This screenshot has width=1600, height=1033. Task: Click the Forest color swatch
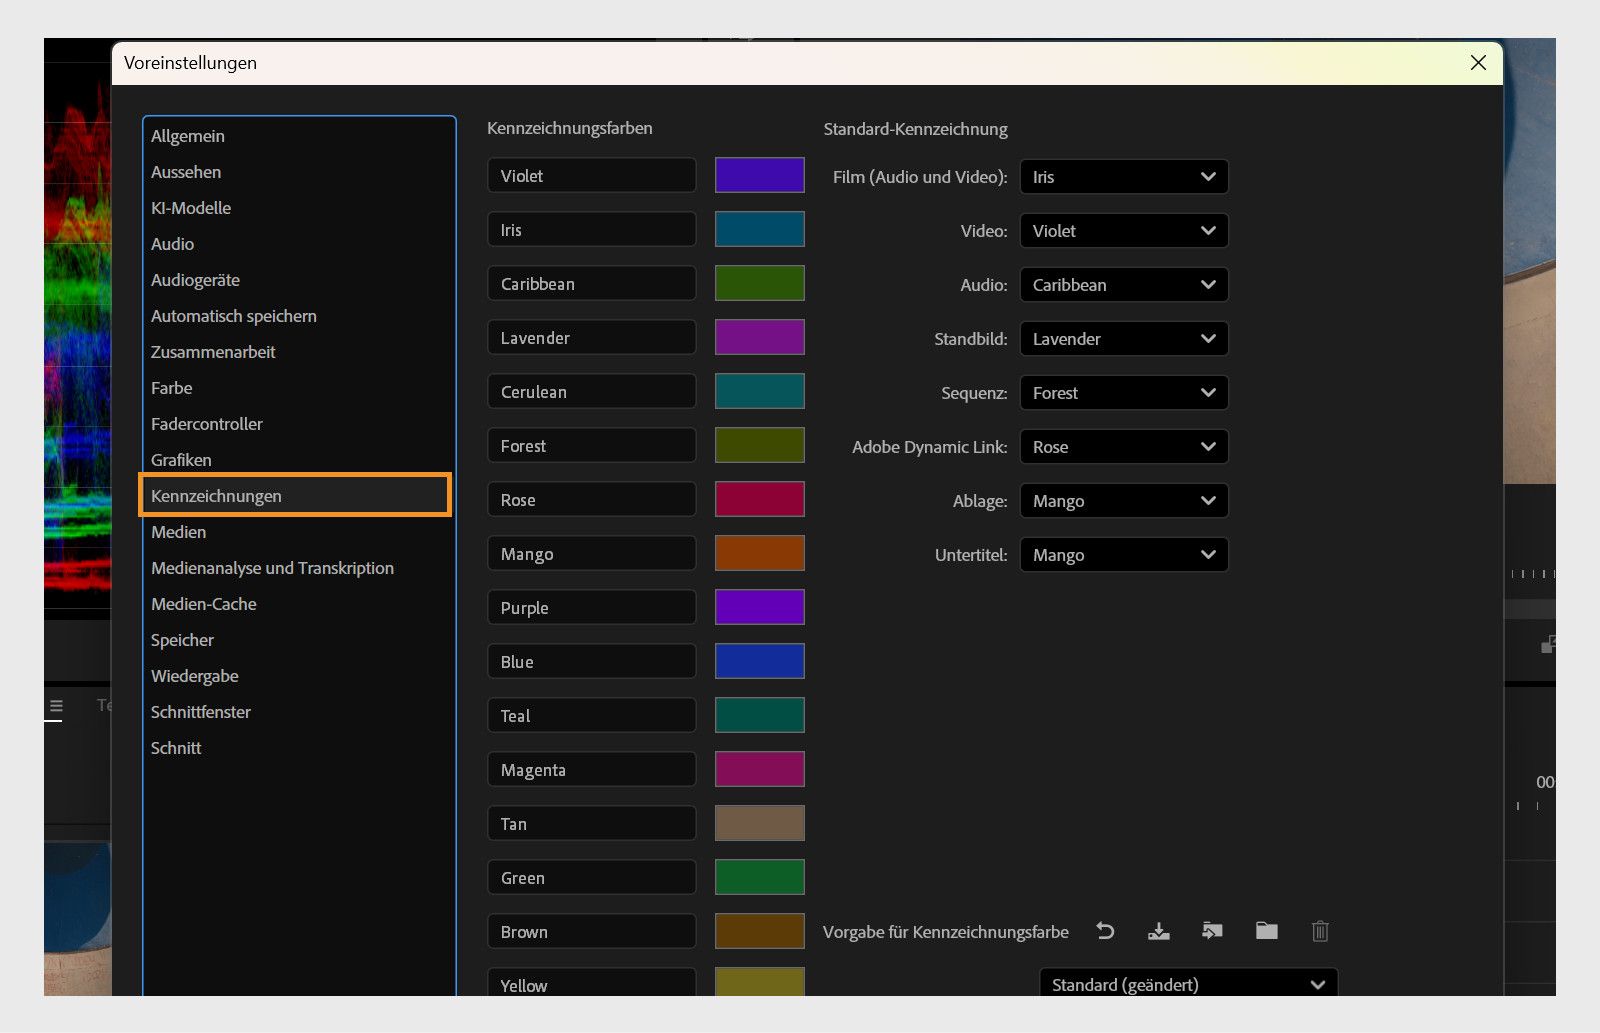(x=760, y=445)
